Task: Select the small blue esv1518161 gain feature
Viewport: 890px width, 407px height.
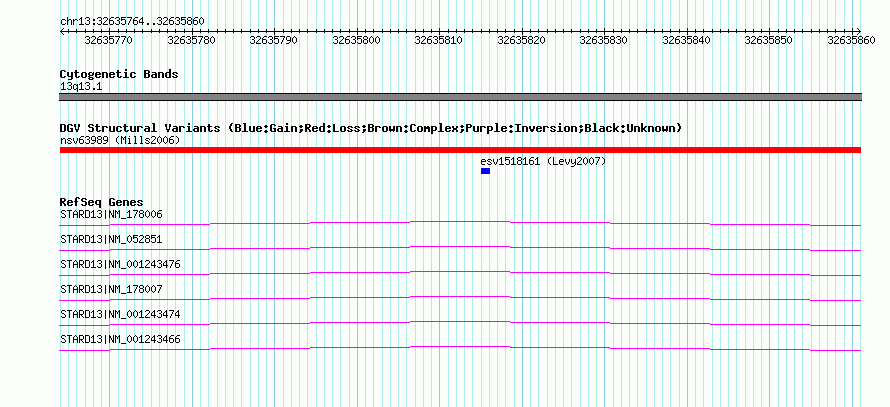Action: click(485, 171)
